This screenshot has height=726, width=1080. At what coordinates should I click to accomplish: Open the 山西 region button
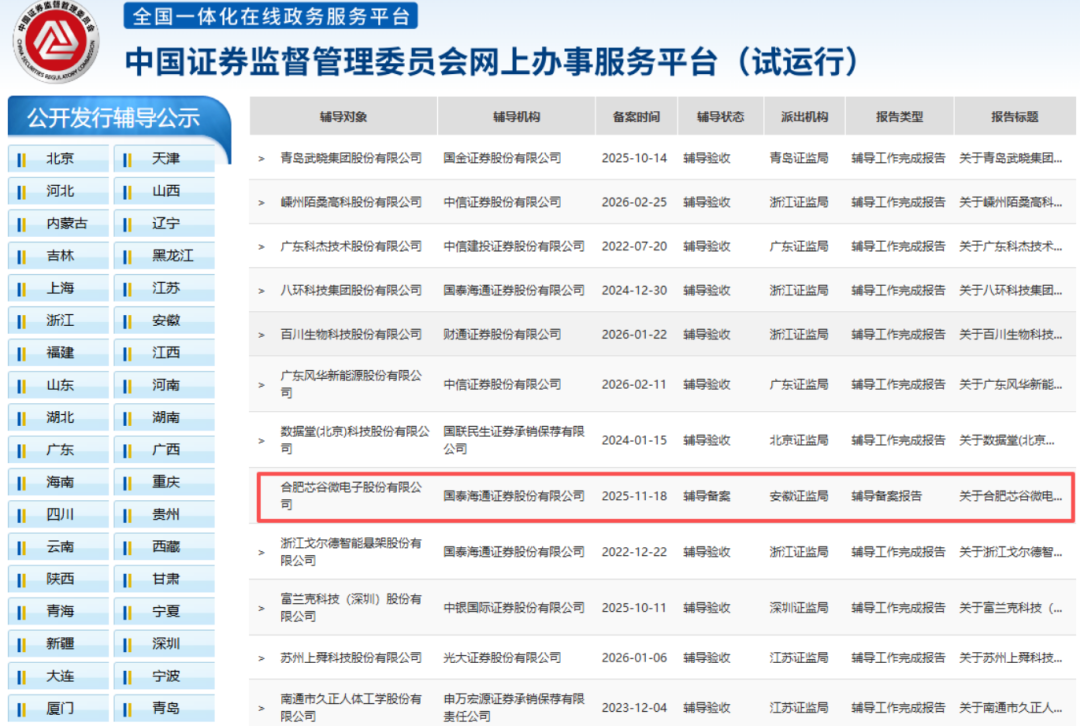[165, 191]
